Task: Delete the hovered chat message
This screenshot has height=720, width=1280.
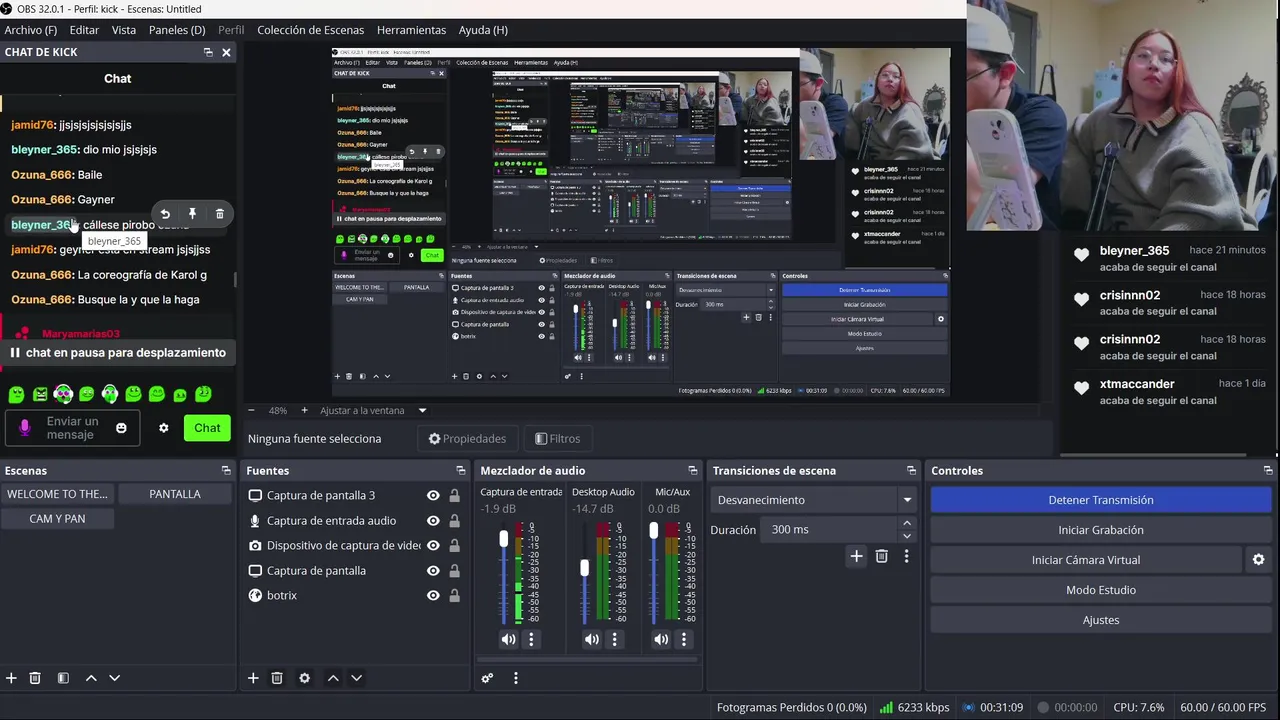Action: tap(220, 214)
